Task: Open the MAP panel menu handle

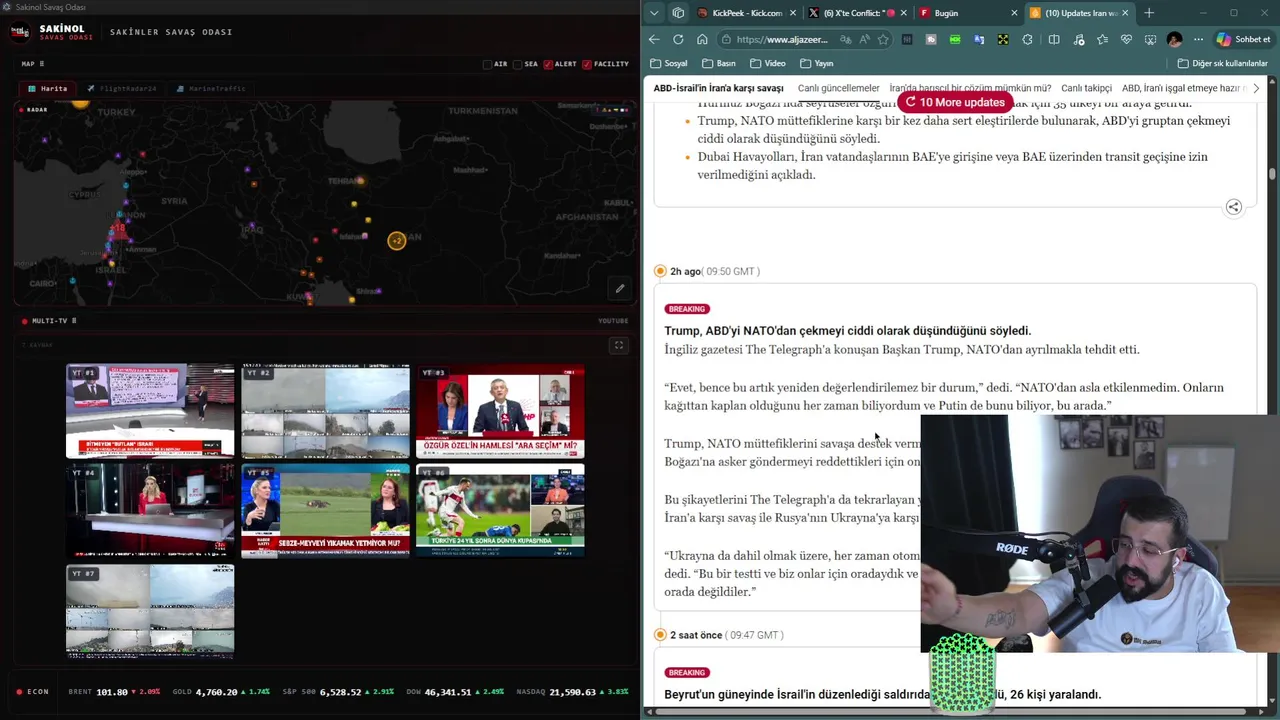Action: pyautogui.click(x=42, y=64)
